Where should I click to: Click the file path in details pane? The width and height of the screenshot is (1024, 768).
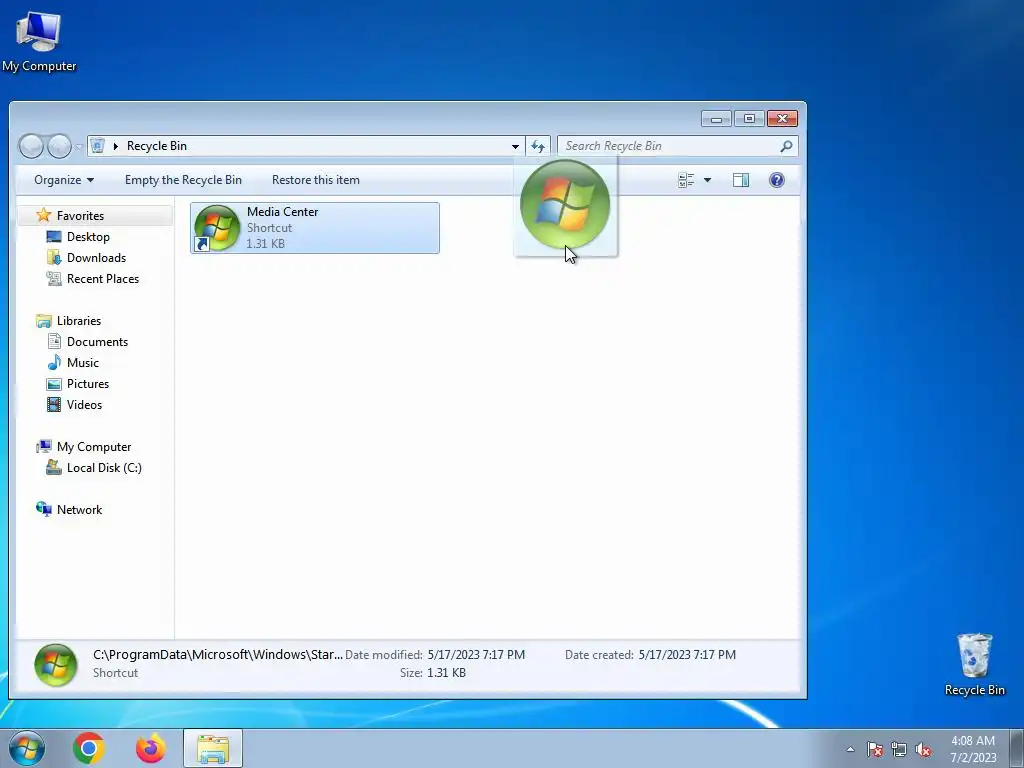(217, 654)
